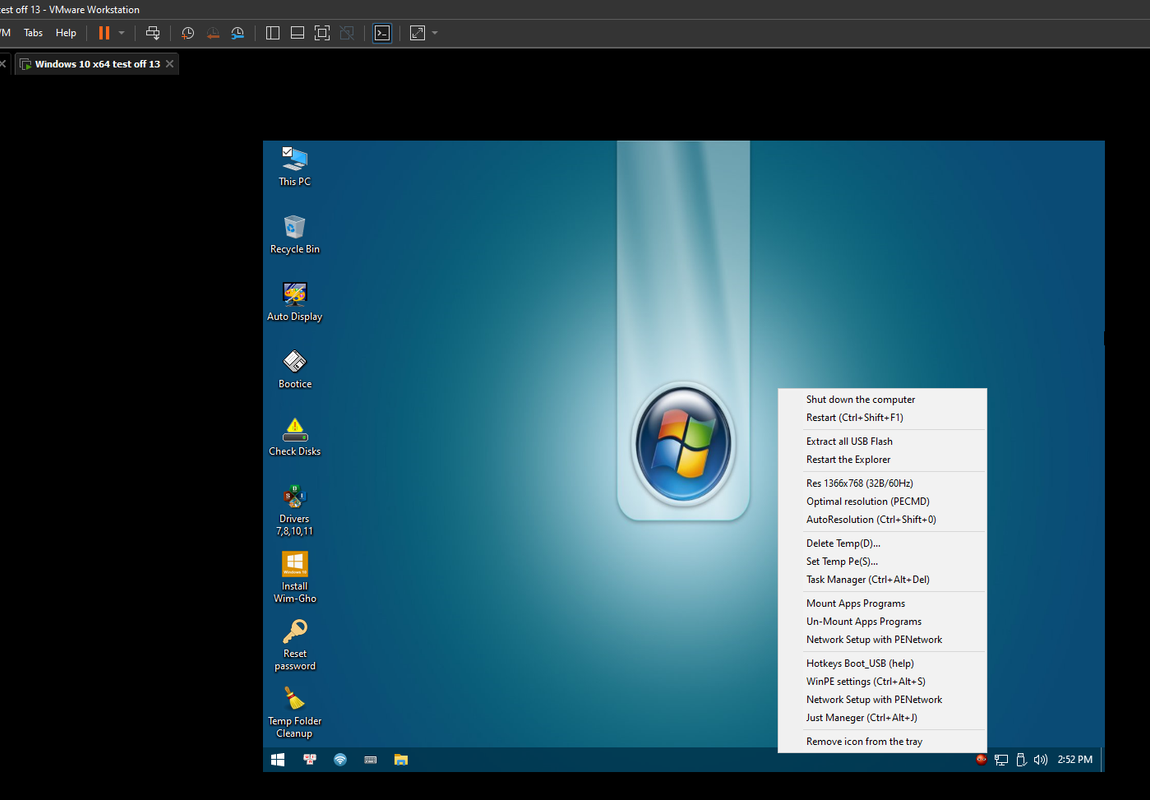Choose Restart (Ctrl+Shift+F1)

882,417
